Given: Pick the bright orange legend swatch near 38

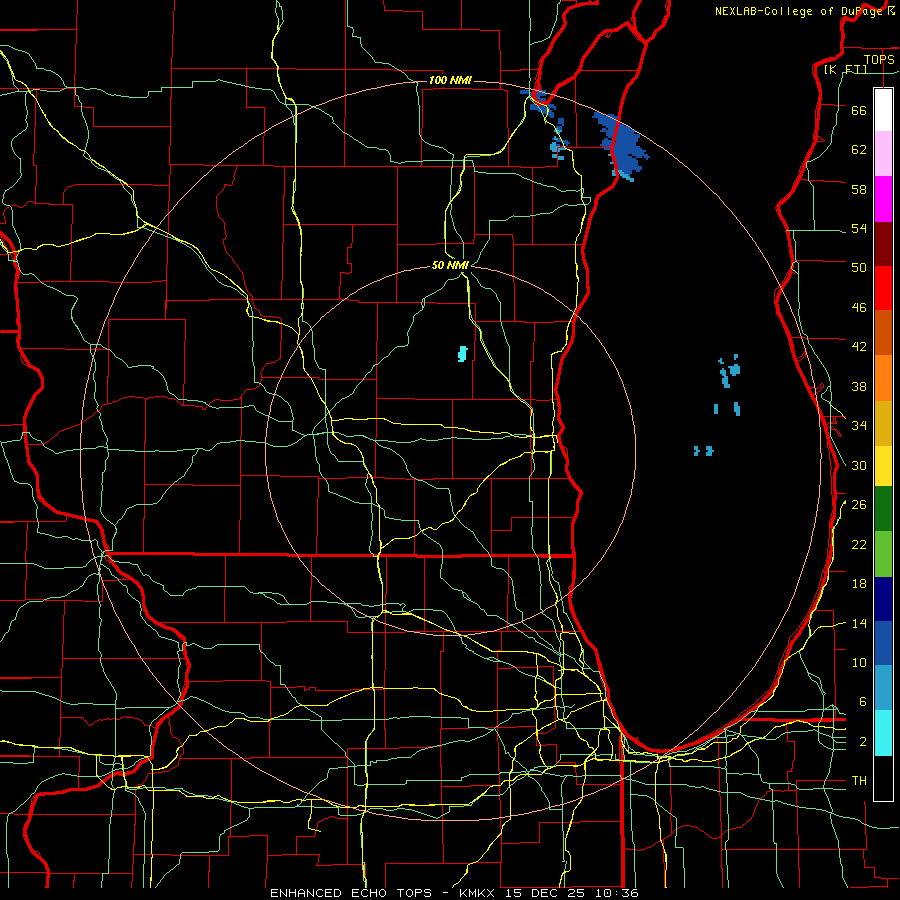Looking at the screenshot, I should (883, 378).
